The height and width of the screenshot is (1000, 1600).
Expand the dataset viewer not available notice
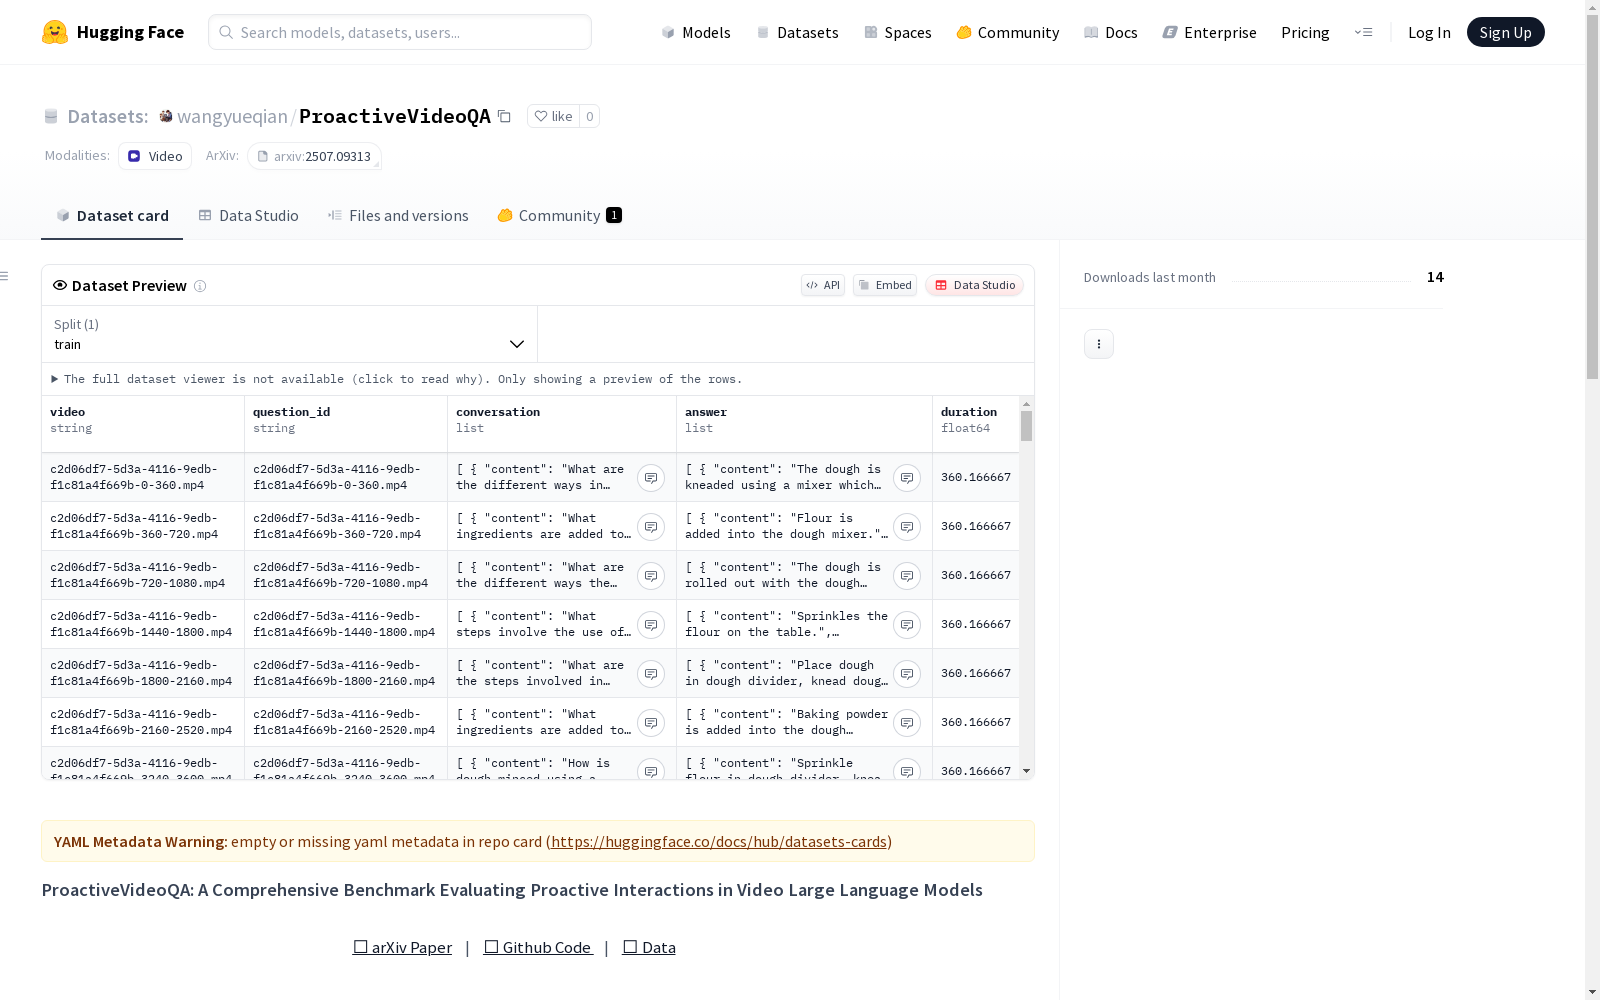pyautogui.click(x=397, y=379)
